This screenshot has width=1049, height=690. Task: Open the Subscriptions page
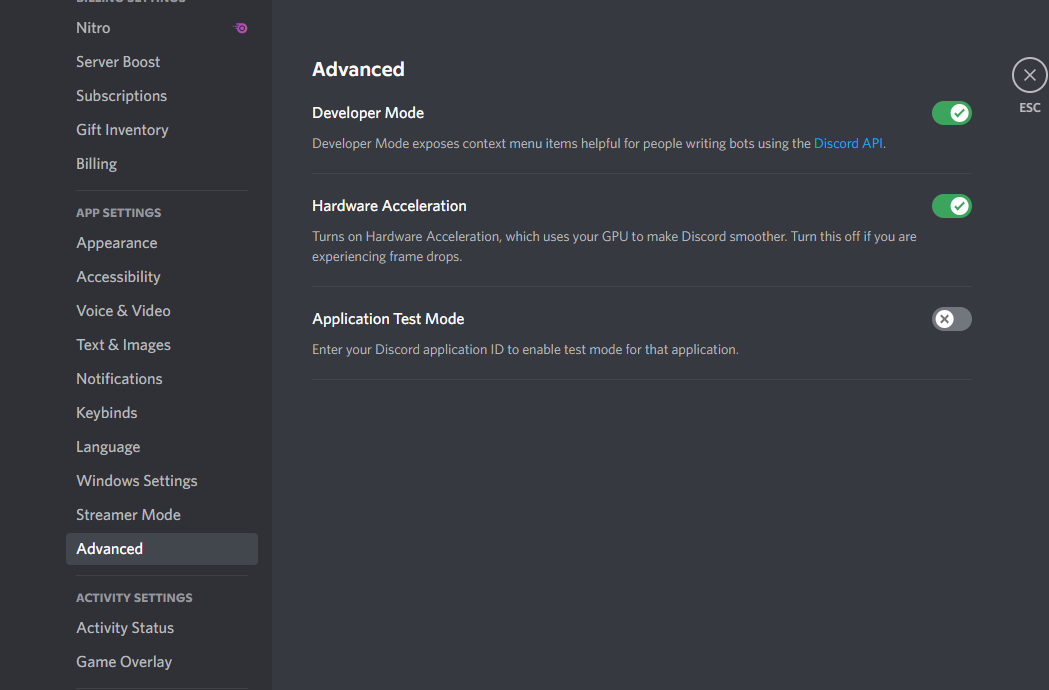click(121, 95)
